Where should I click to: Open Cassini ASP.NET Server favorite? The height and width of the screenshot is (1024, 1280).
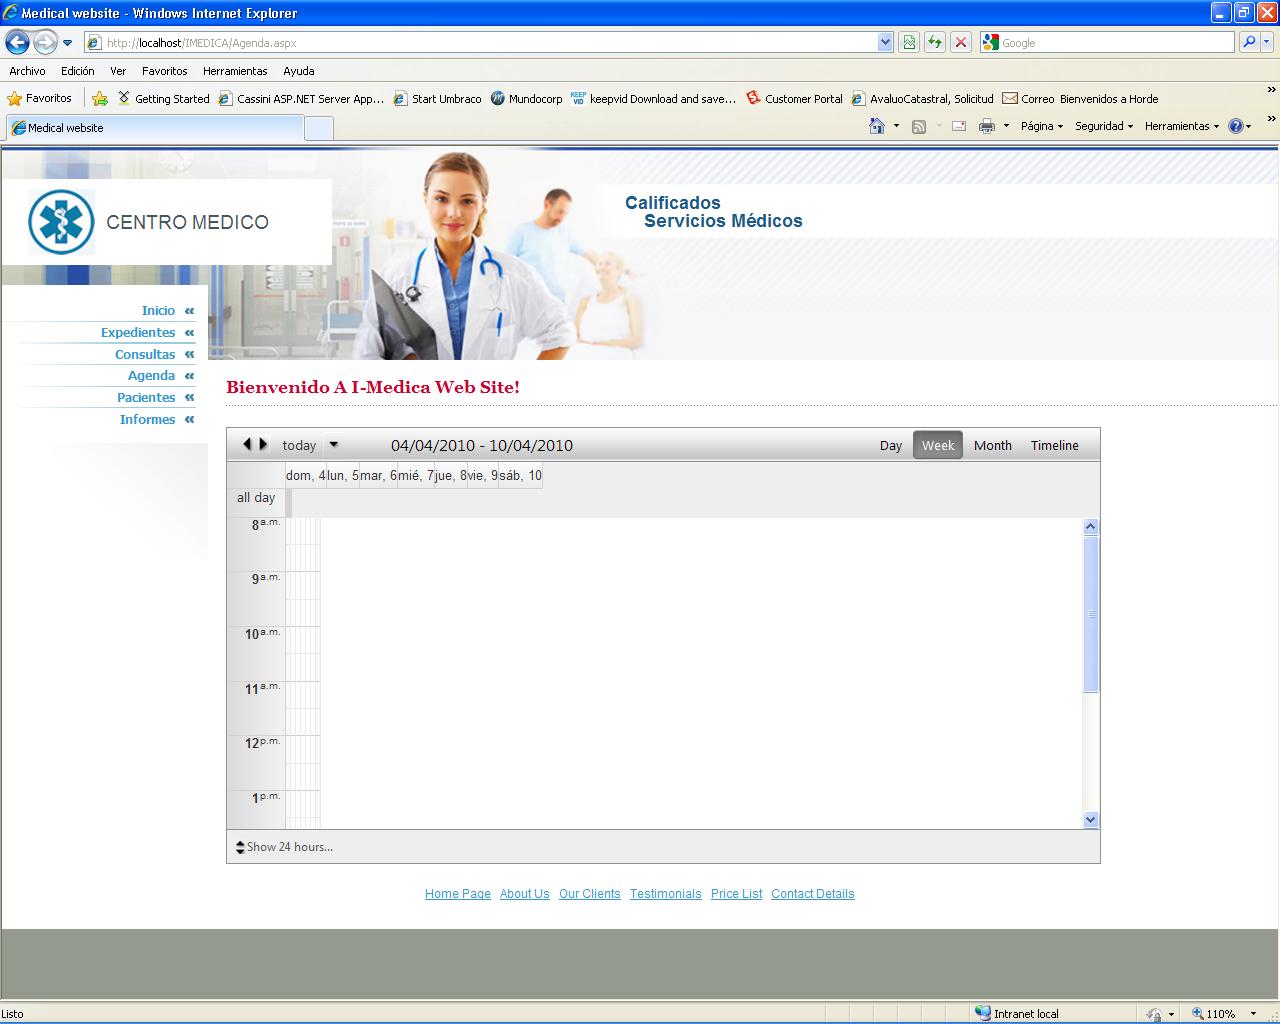[301, 98]
